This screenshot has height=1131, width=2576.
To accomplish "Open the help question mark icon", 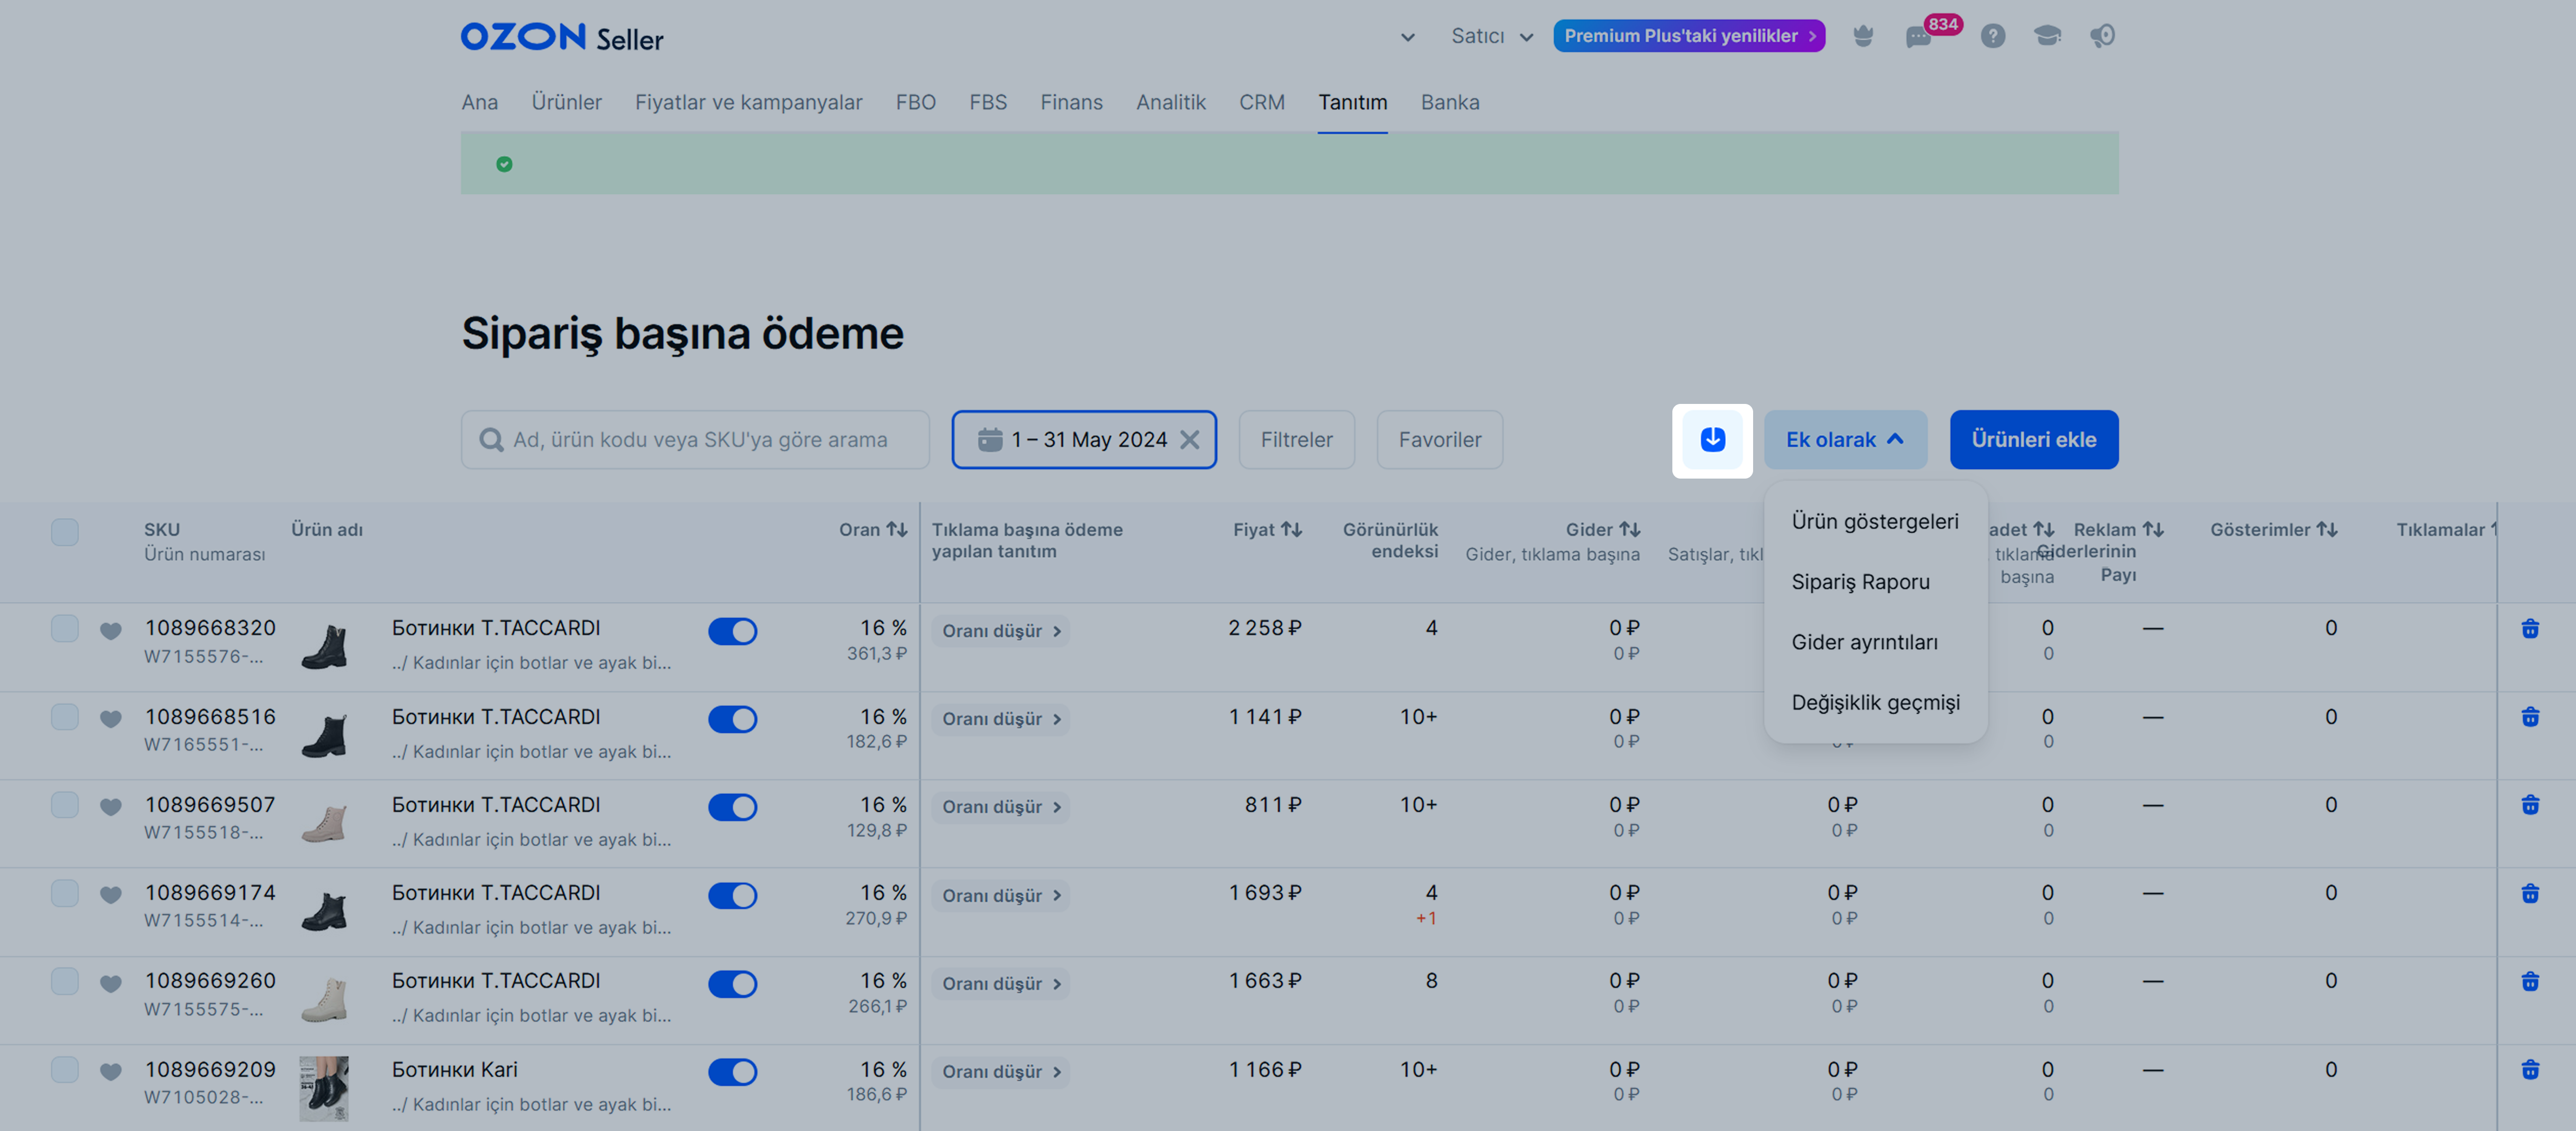I will click(1992, 36).
